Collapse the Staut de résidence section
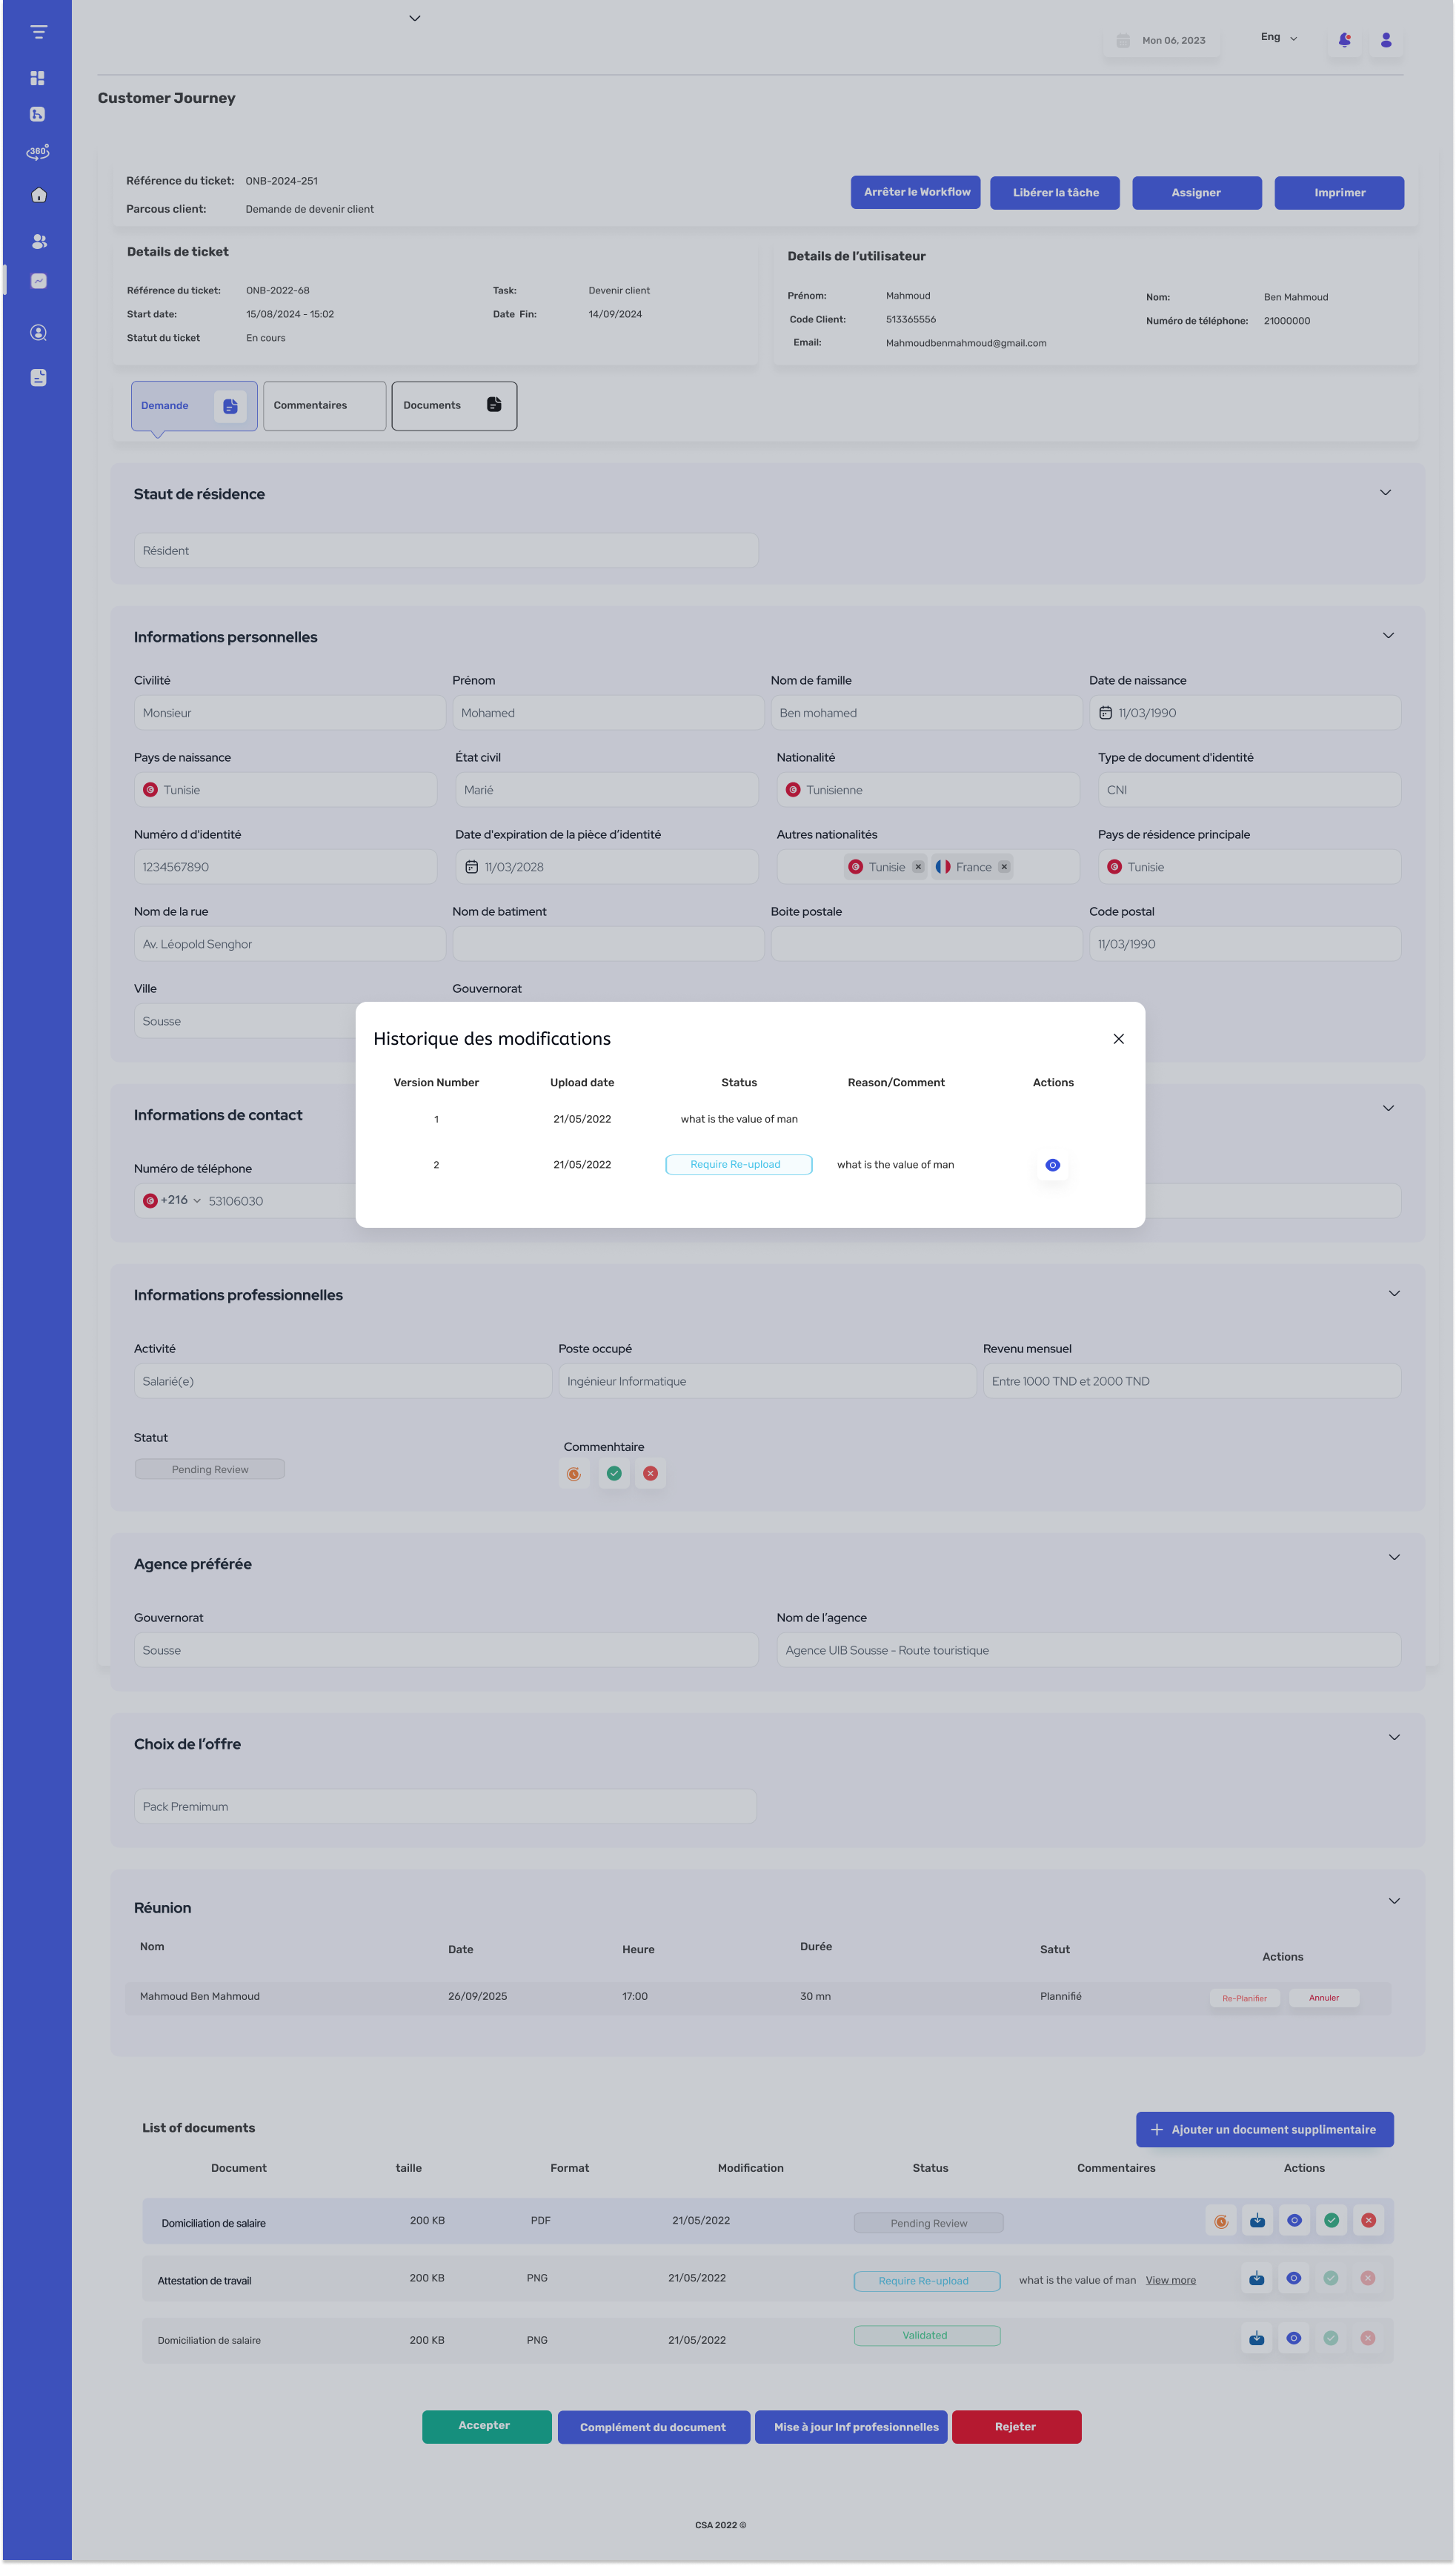This screenshot has width=1456, height=2566. pyautogui.click(x=1385, y=492)
